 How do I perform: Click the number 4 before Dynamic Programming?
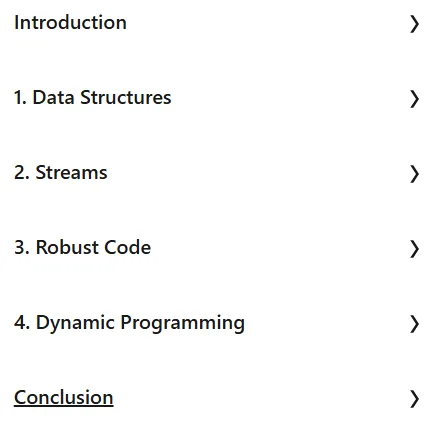click(19, 322)
